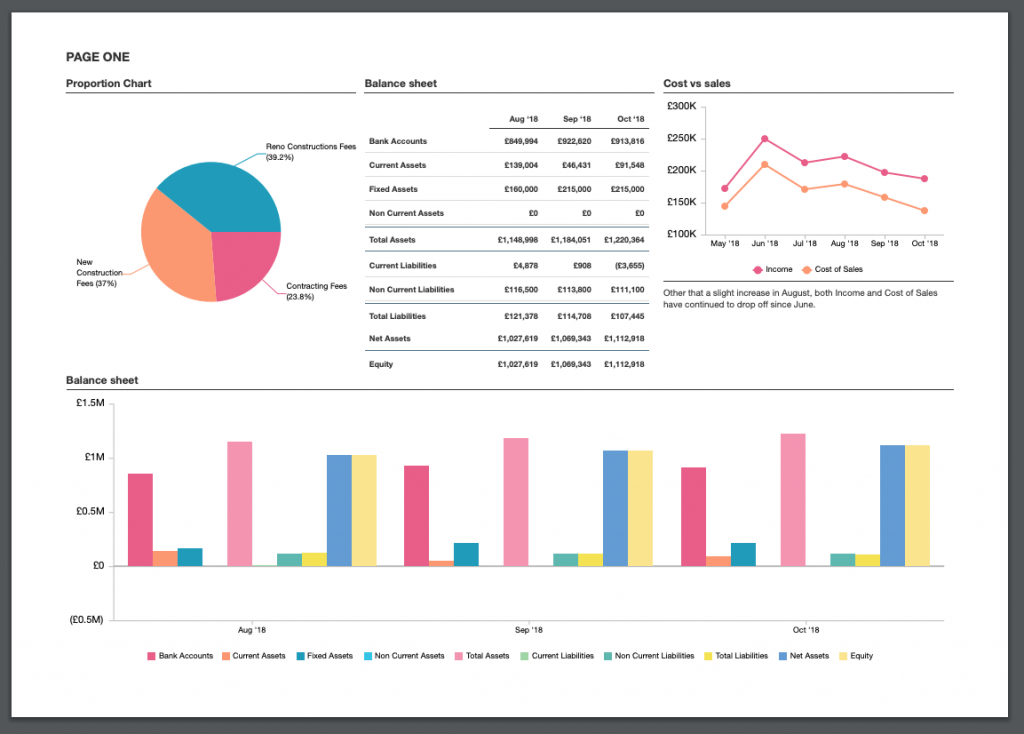The width and height of the screenshot is (1024, 734).
Task: Click the Oct '18 Cost of Sales point
Action: click(924, 211)
